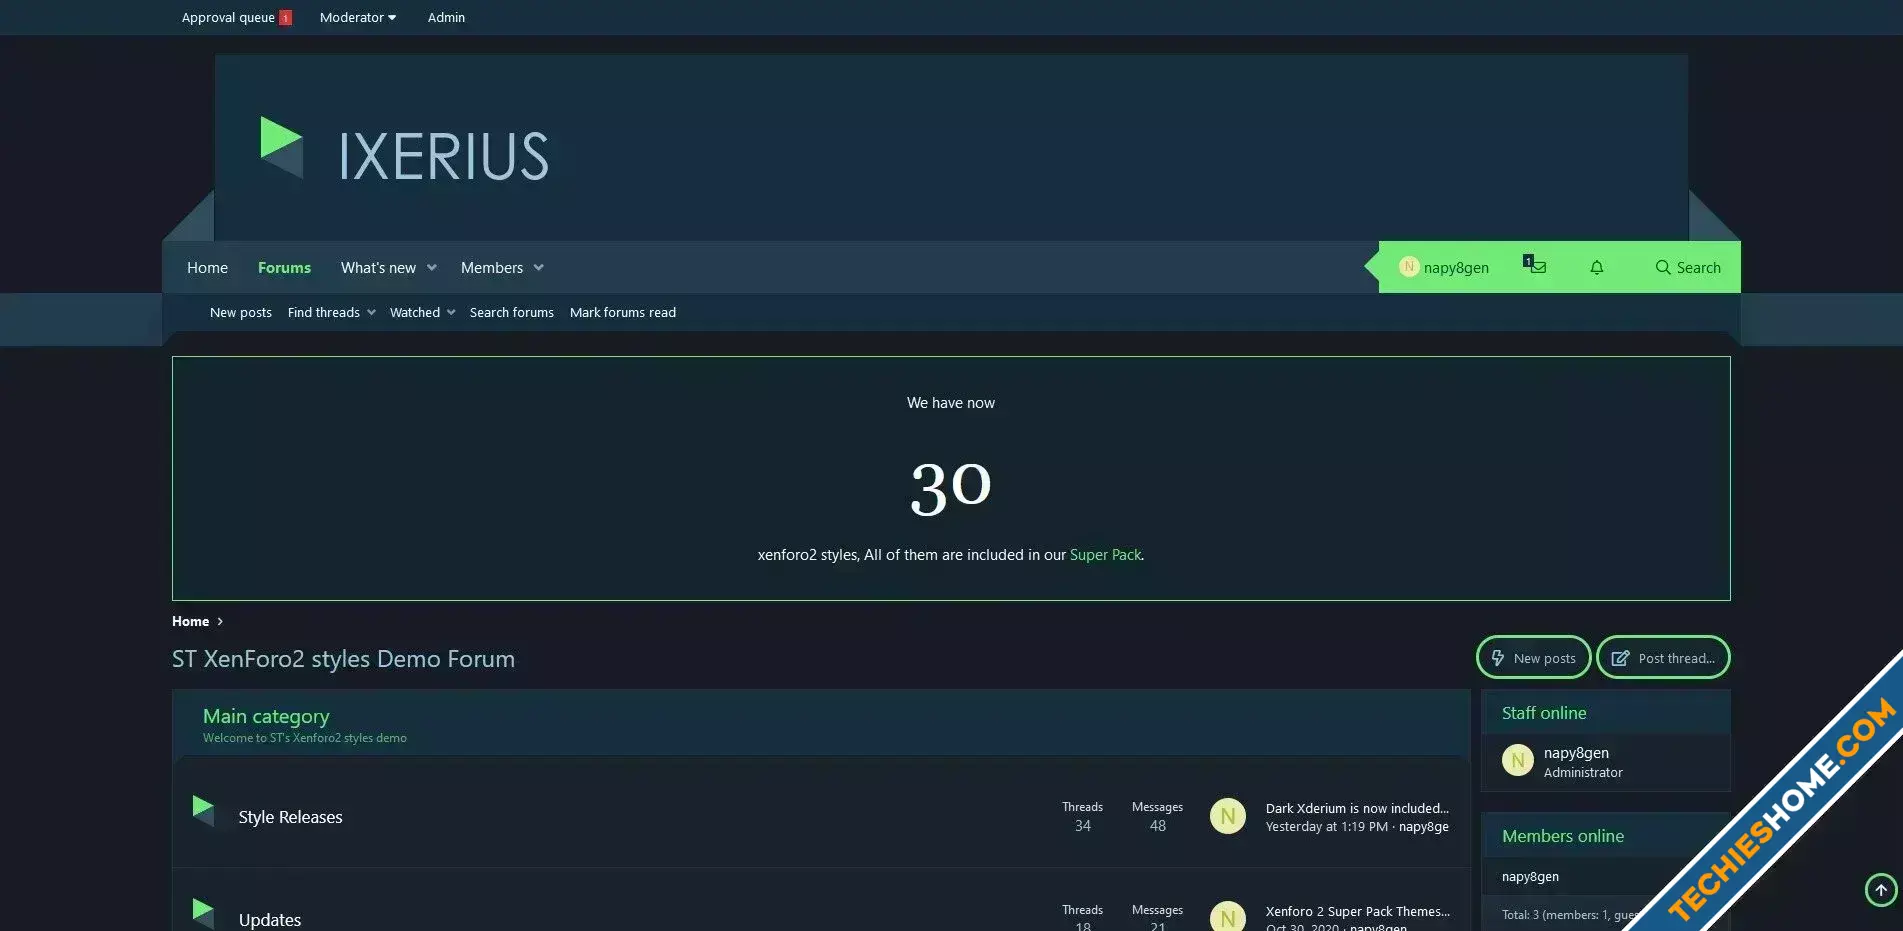Click the Members online heading
This screenshot has height=931, width=1903.
pyautogui.click(x=1562, y=836)
